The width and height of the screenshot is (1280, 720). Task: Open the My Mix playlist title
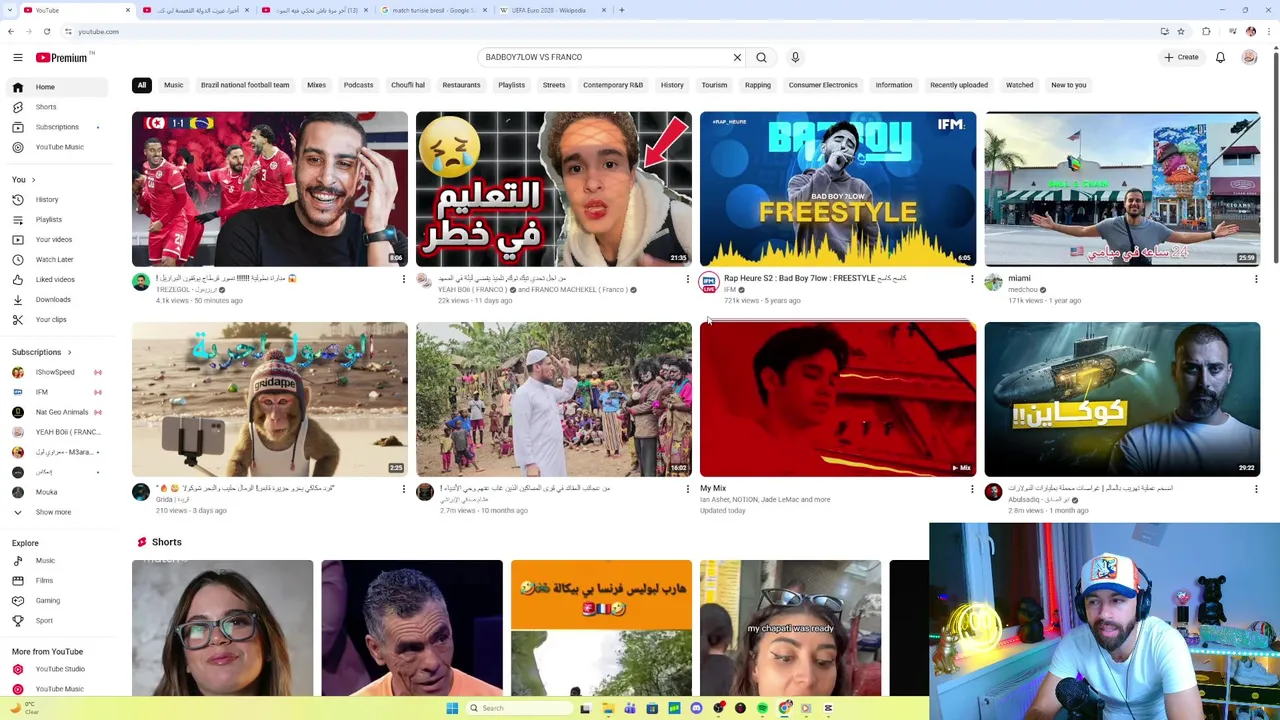[x=713, y=488]
